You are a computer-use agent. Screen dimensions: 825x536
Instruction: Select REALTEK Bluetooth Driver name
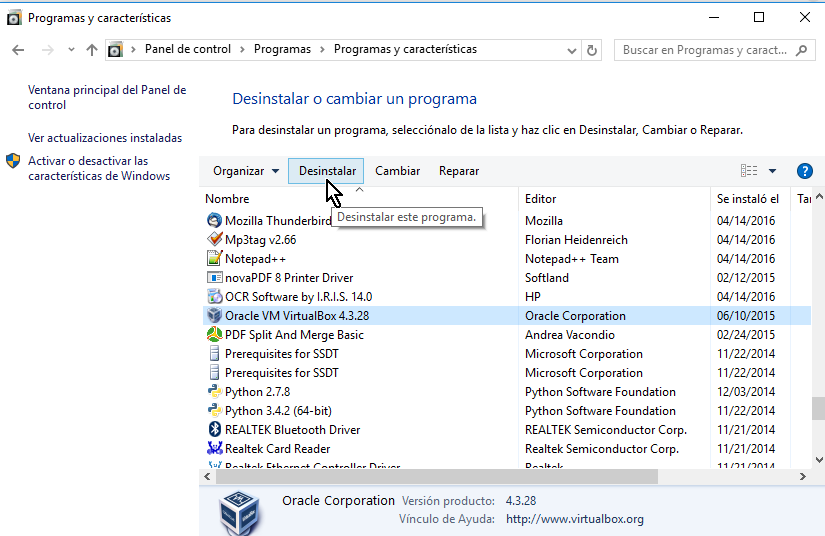pyautogui.click(x=293, y=430)
